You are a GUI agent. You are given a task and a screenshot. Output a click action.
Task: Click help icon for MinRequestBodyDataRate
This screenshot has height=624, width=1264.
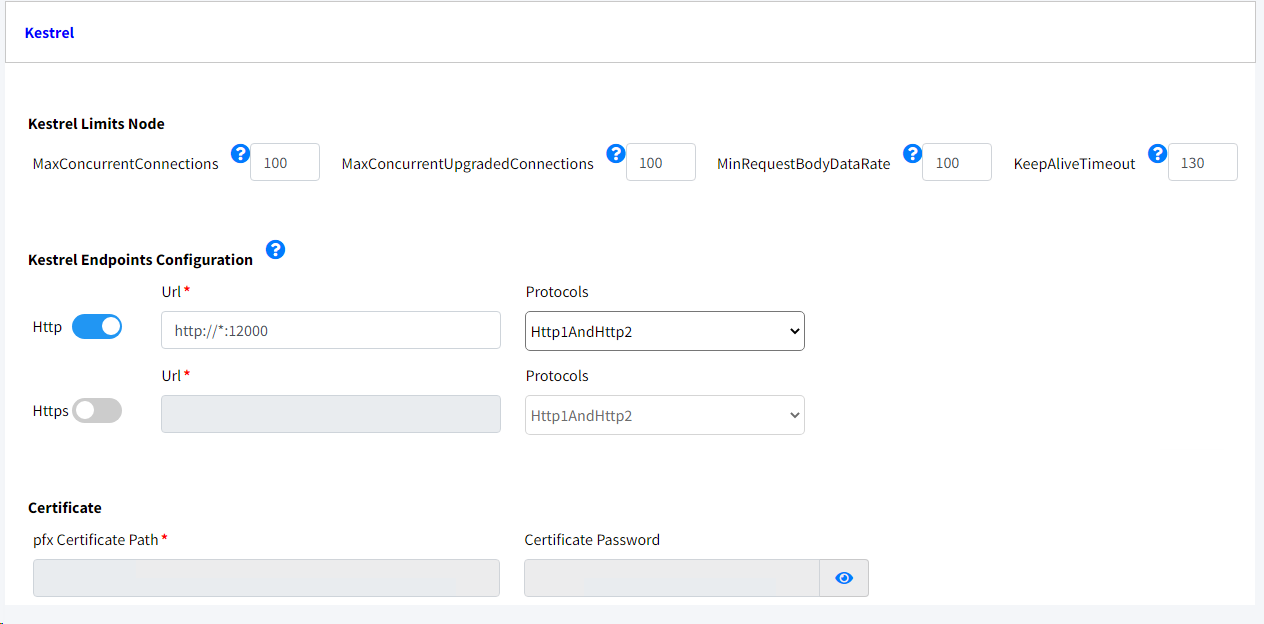[x=912, y=153]
